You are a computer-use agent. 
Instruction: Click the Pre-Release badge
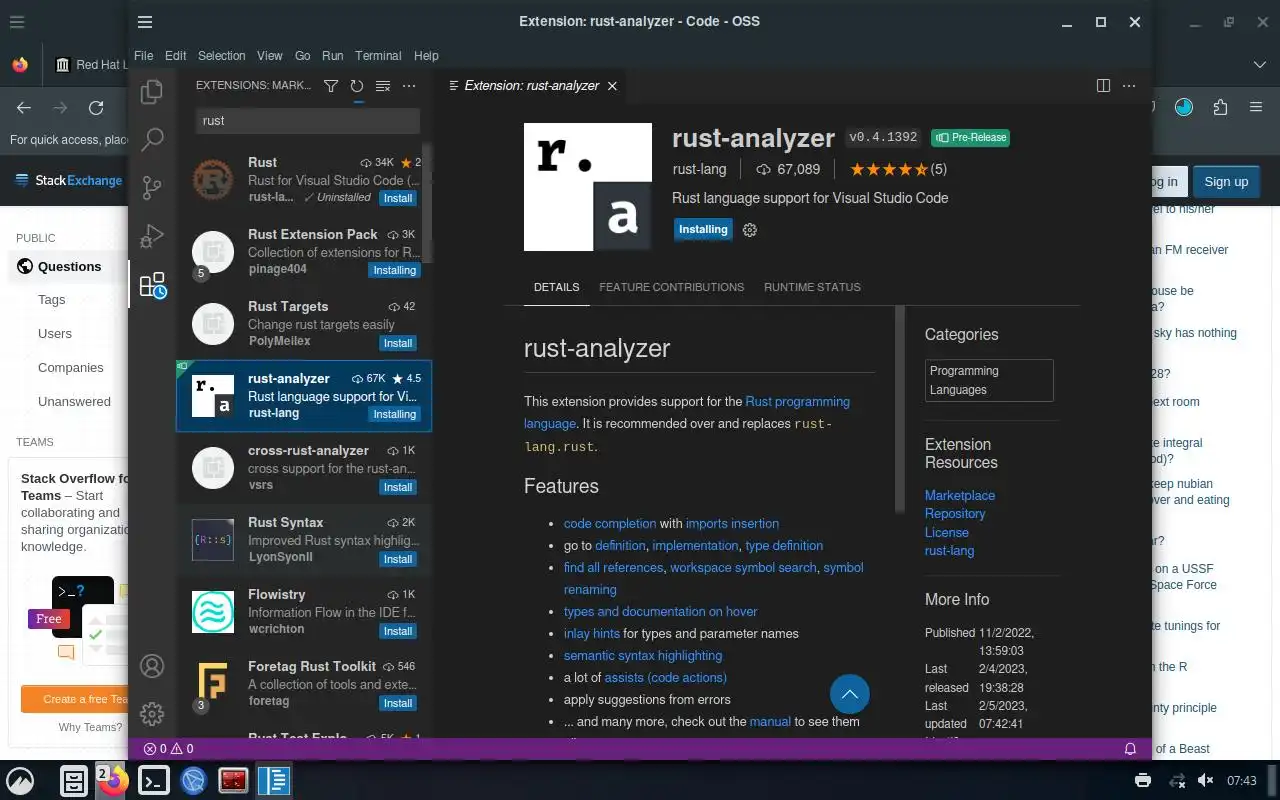(970, 137)
